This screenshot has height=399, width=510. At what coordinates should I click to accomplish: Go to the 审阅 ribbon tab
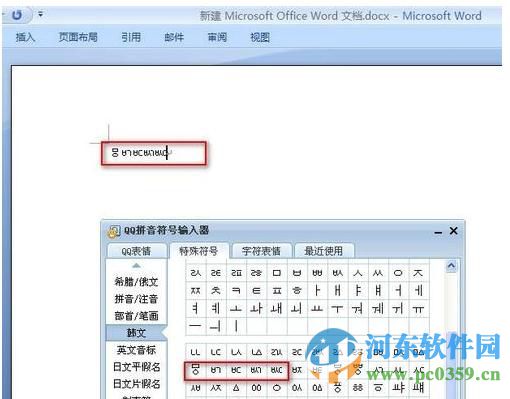tap(217, 37)
